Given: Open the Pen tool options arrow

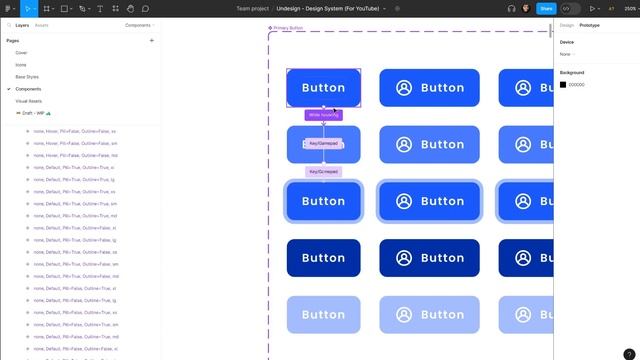Looking at the screenshot, I should coord(89,9).
